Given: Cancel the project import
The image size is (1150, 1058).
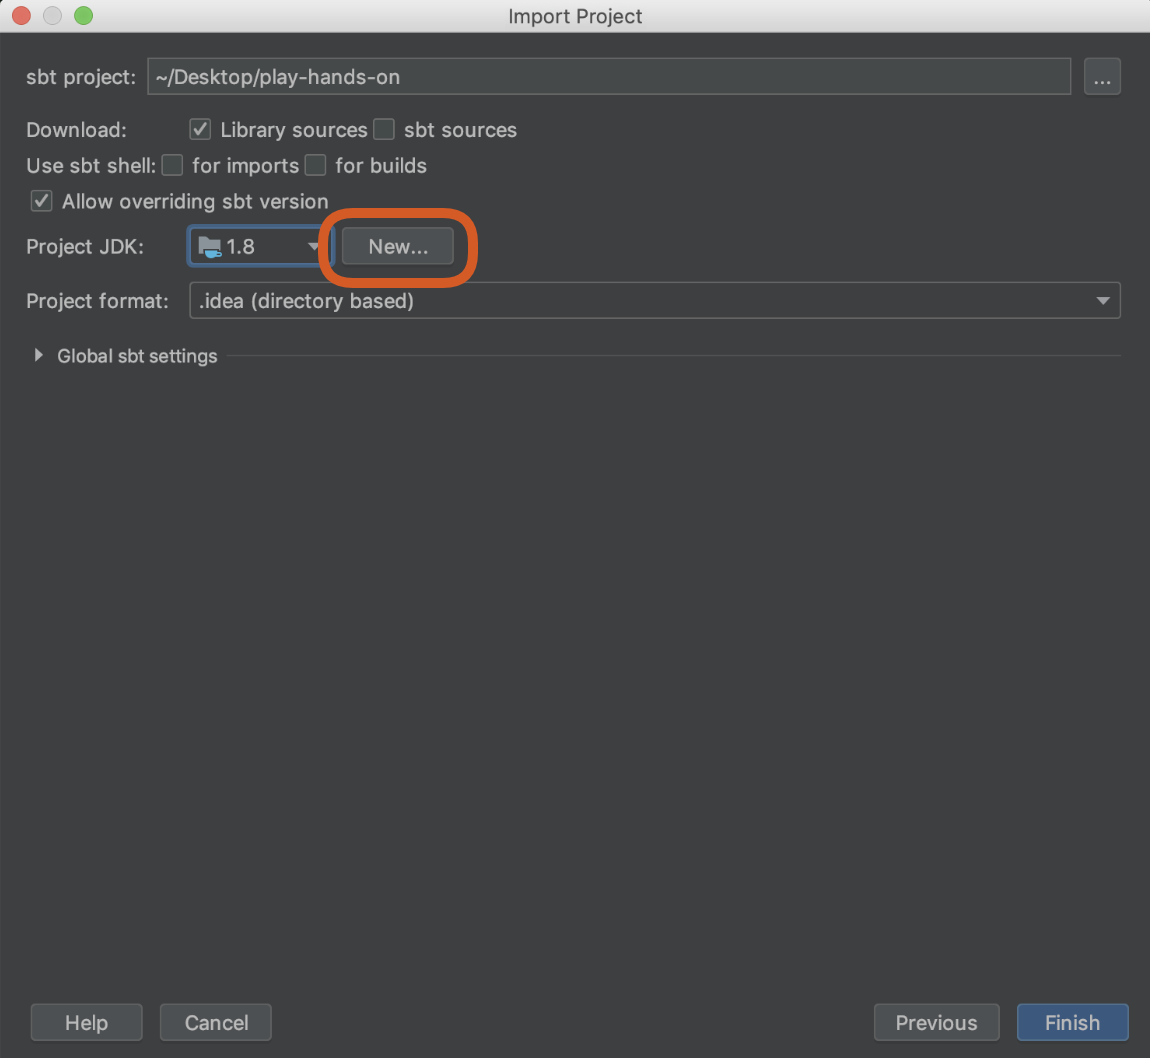Looking at the screenshot, I should [215, 1022].
